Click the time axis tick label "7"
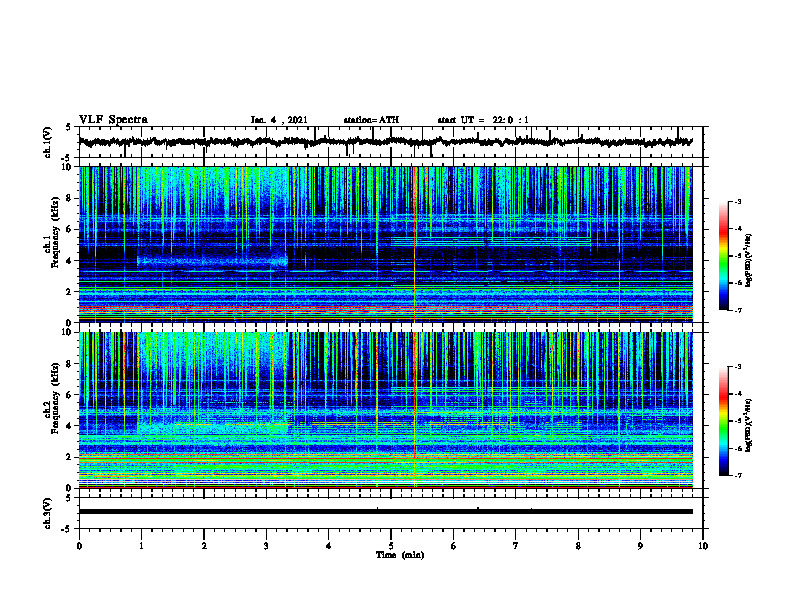This screenshot has height=612, width=792. pos(516,546)
